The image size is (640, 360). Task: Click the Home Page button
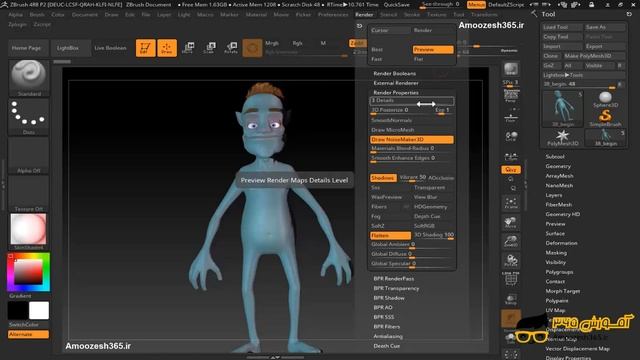point(27,48)
